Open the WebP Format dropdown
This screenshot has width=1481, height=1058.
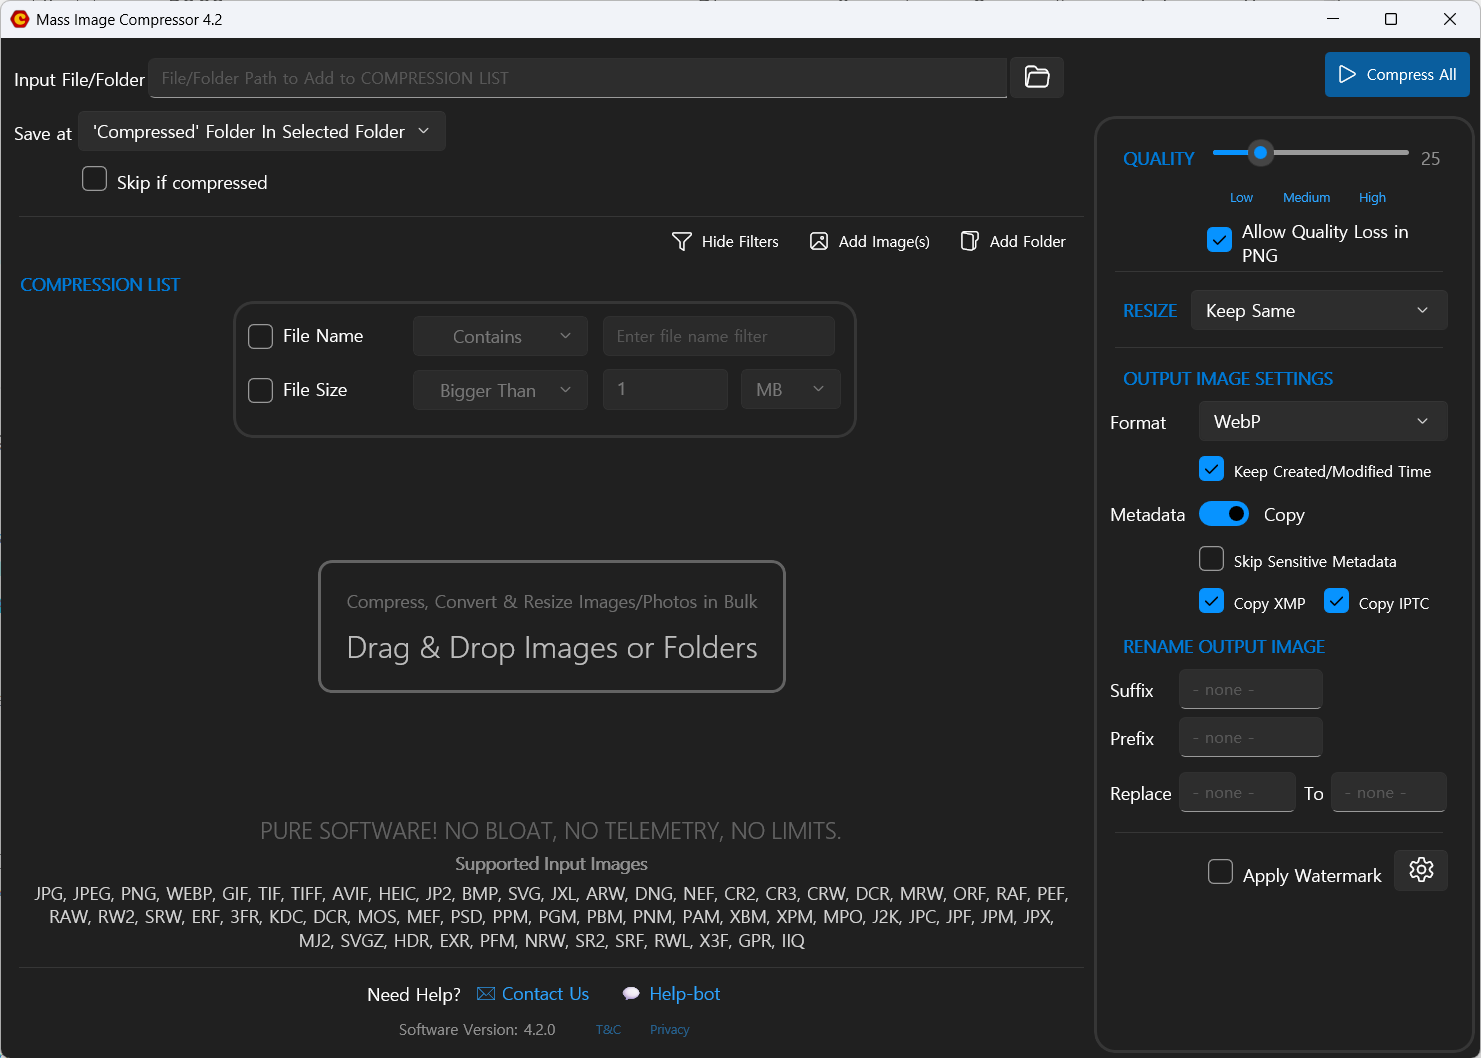coord(1322,422)
